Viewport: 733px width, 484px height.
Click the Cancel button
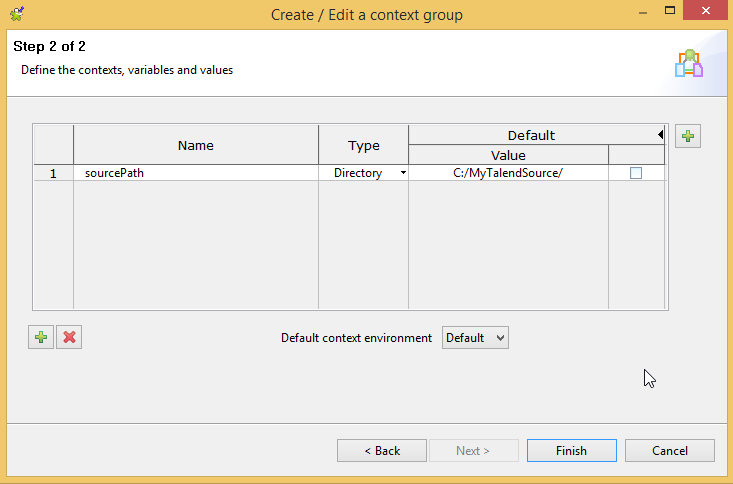tap(669, 450)
